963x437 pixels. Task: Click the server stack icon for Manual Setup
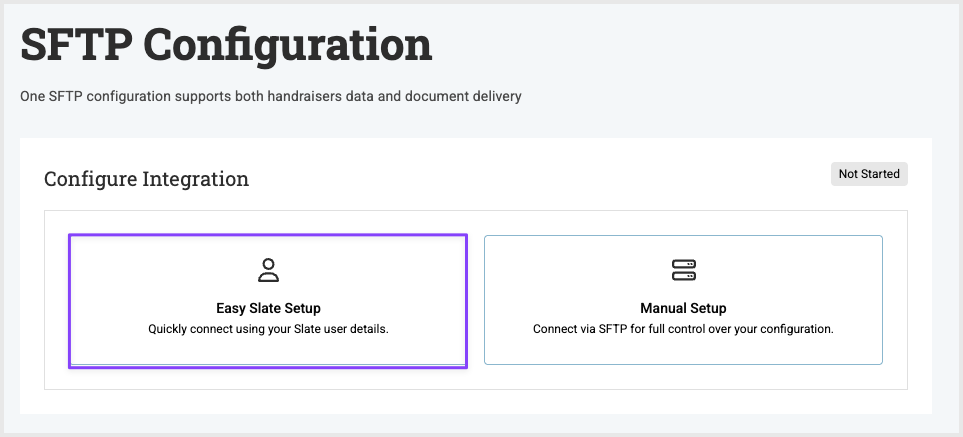683,270
